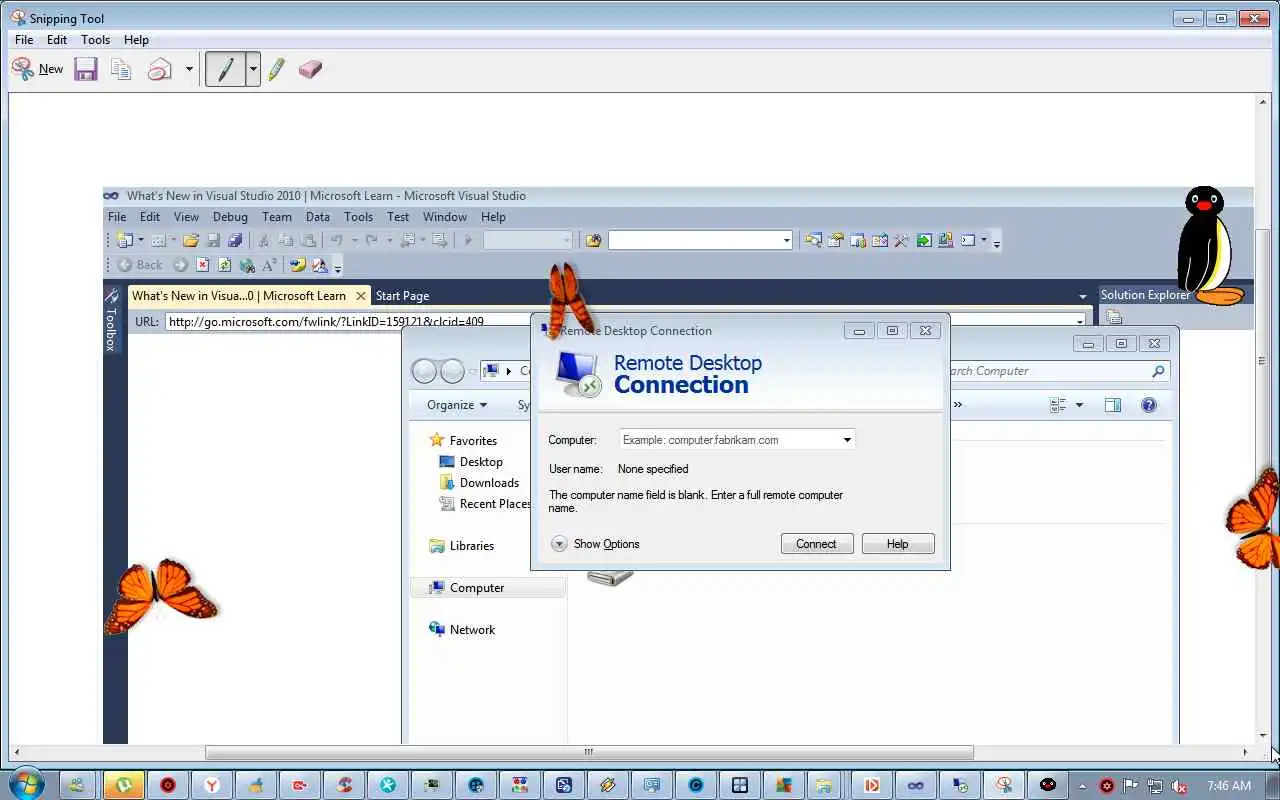The image size is (1280, 800).
Task: Select Computer in Explorer navigation pane
Action: tap(488, 588)
